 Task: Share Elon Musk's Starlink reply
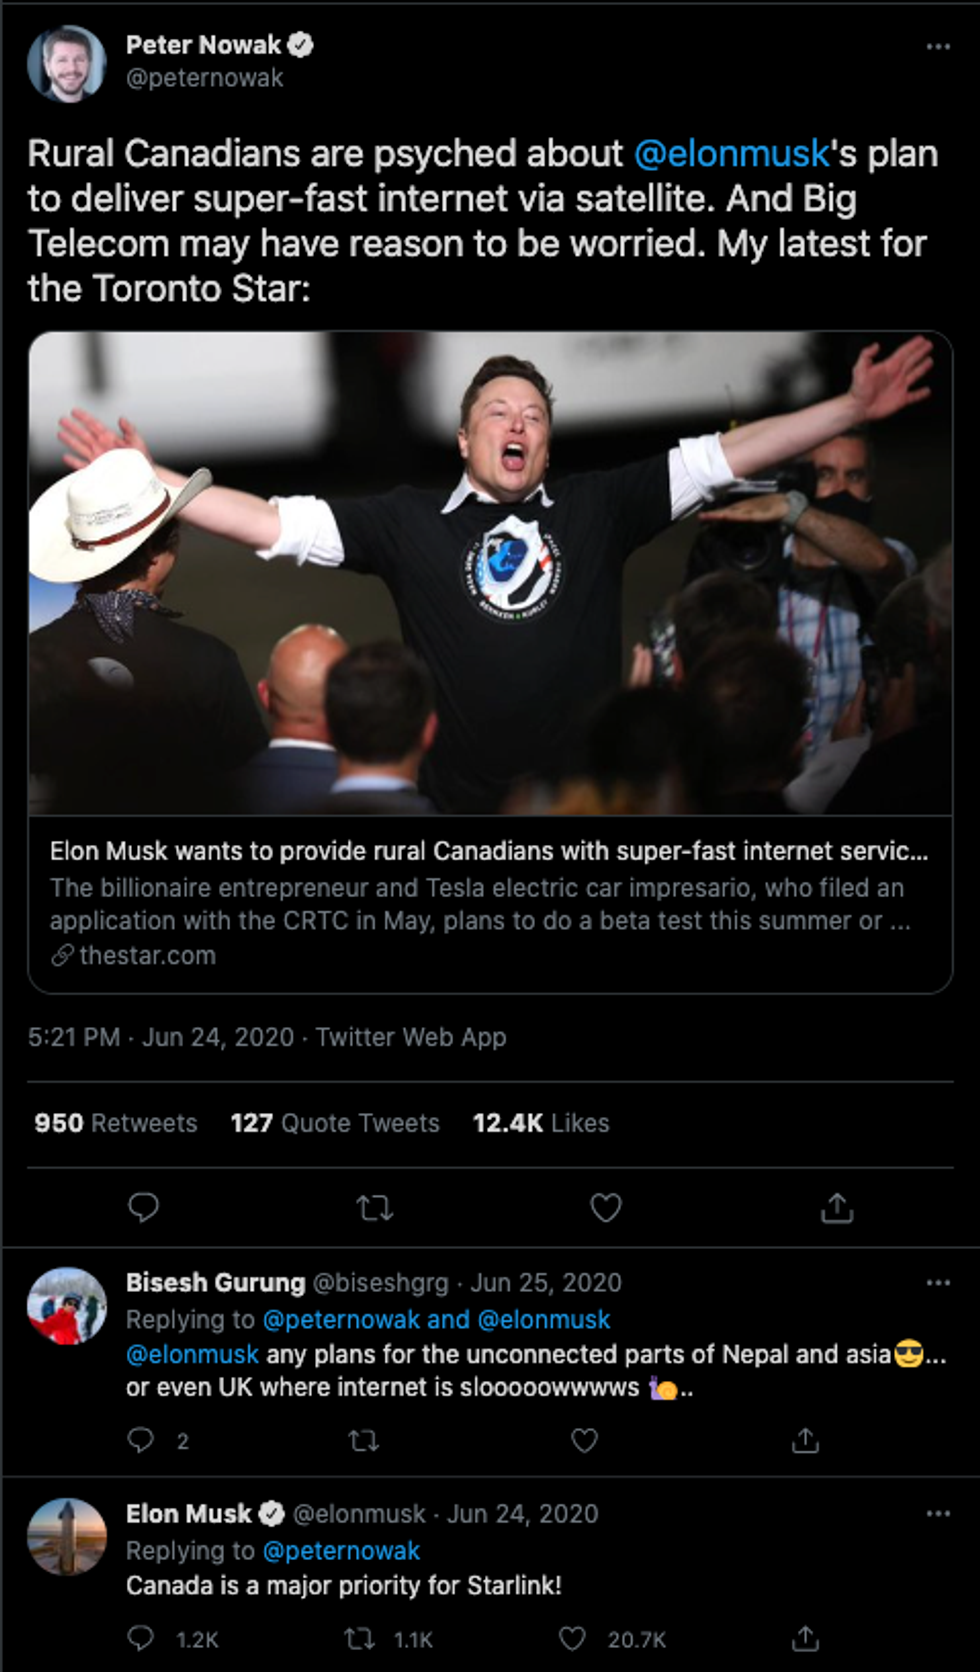[x=805, y=1639]
